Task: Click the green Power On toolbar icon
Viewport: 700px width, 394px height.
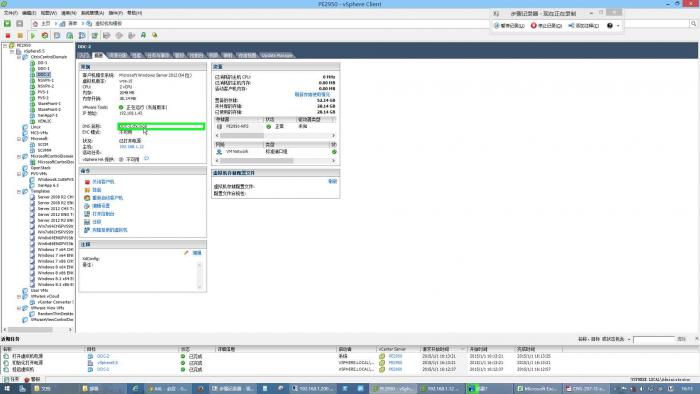Action: (x=33, y=35)
